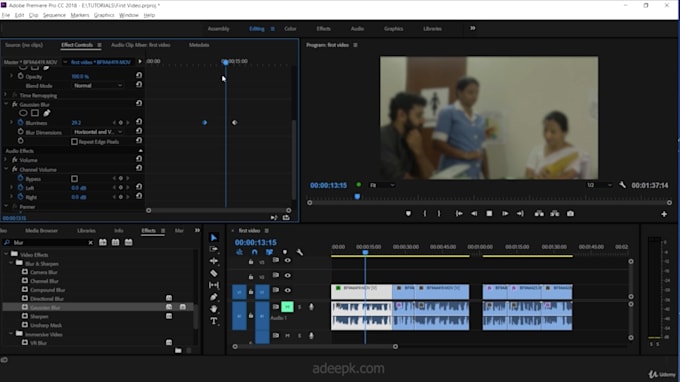Open playback resolution 1/2 dropdown

(x=599, y=185)
